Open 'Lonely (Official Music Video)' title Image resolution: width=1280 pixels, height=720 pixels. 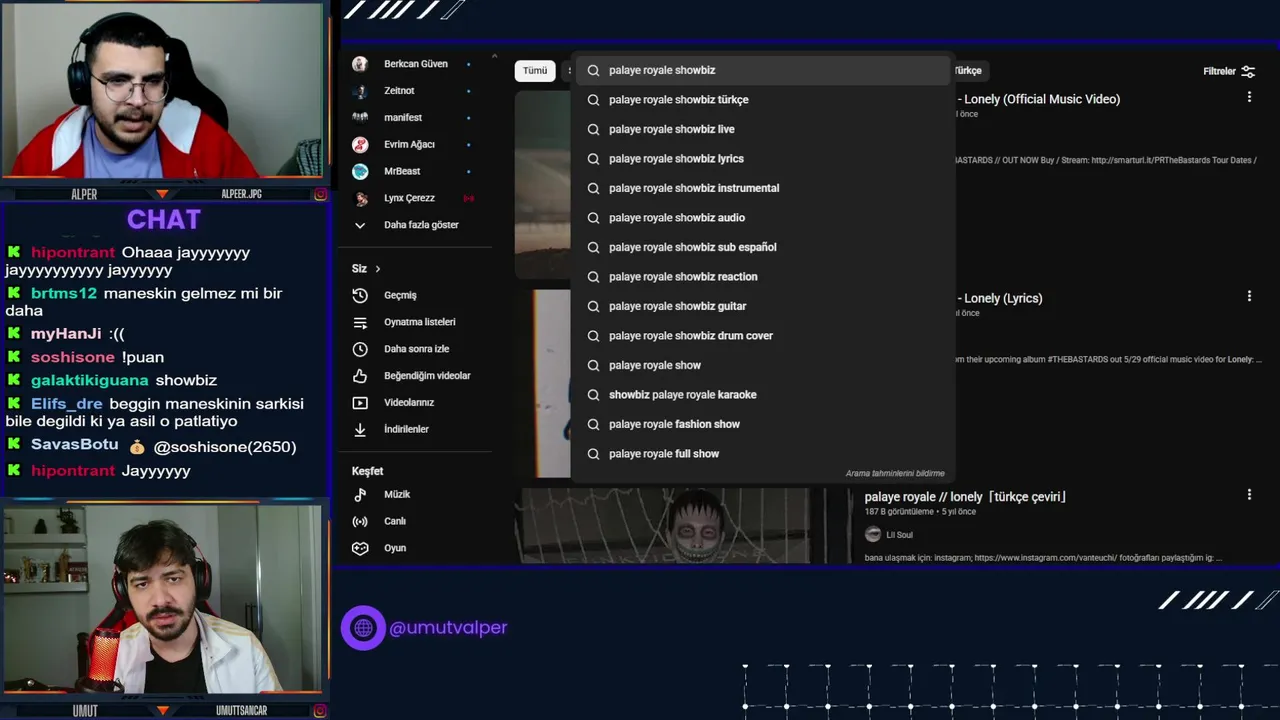click(x=1039, y=99)
